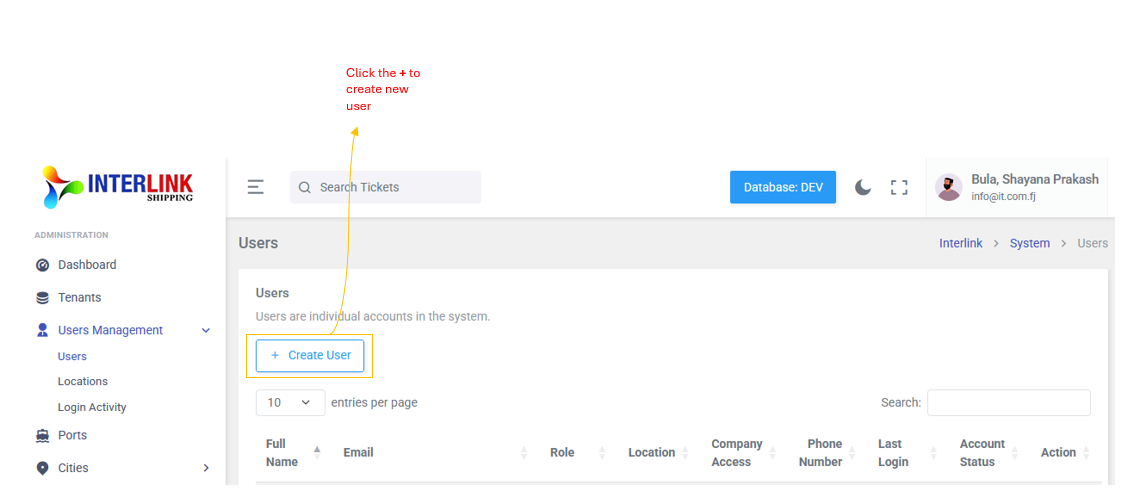Open Login Activity in the sidebar

pyautogui.click(x=92, y=408)
